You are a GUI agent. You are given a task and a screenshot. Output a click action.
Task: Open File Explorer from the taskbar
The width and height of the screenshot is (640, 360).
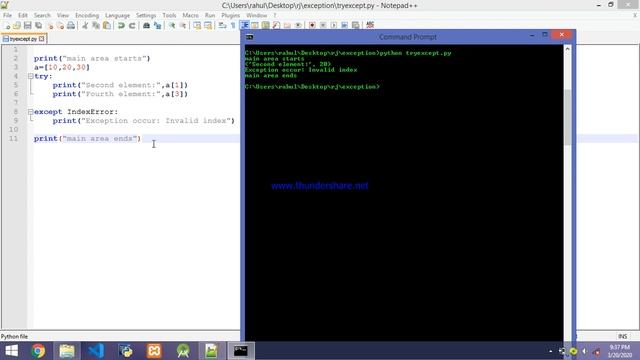point(67,351)
